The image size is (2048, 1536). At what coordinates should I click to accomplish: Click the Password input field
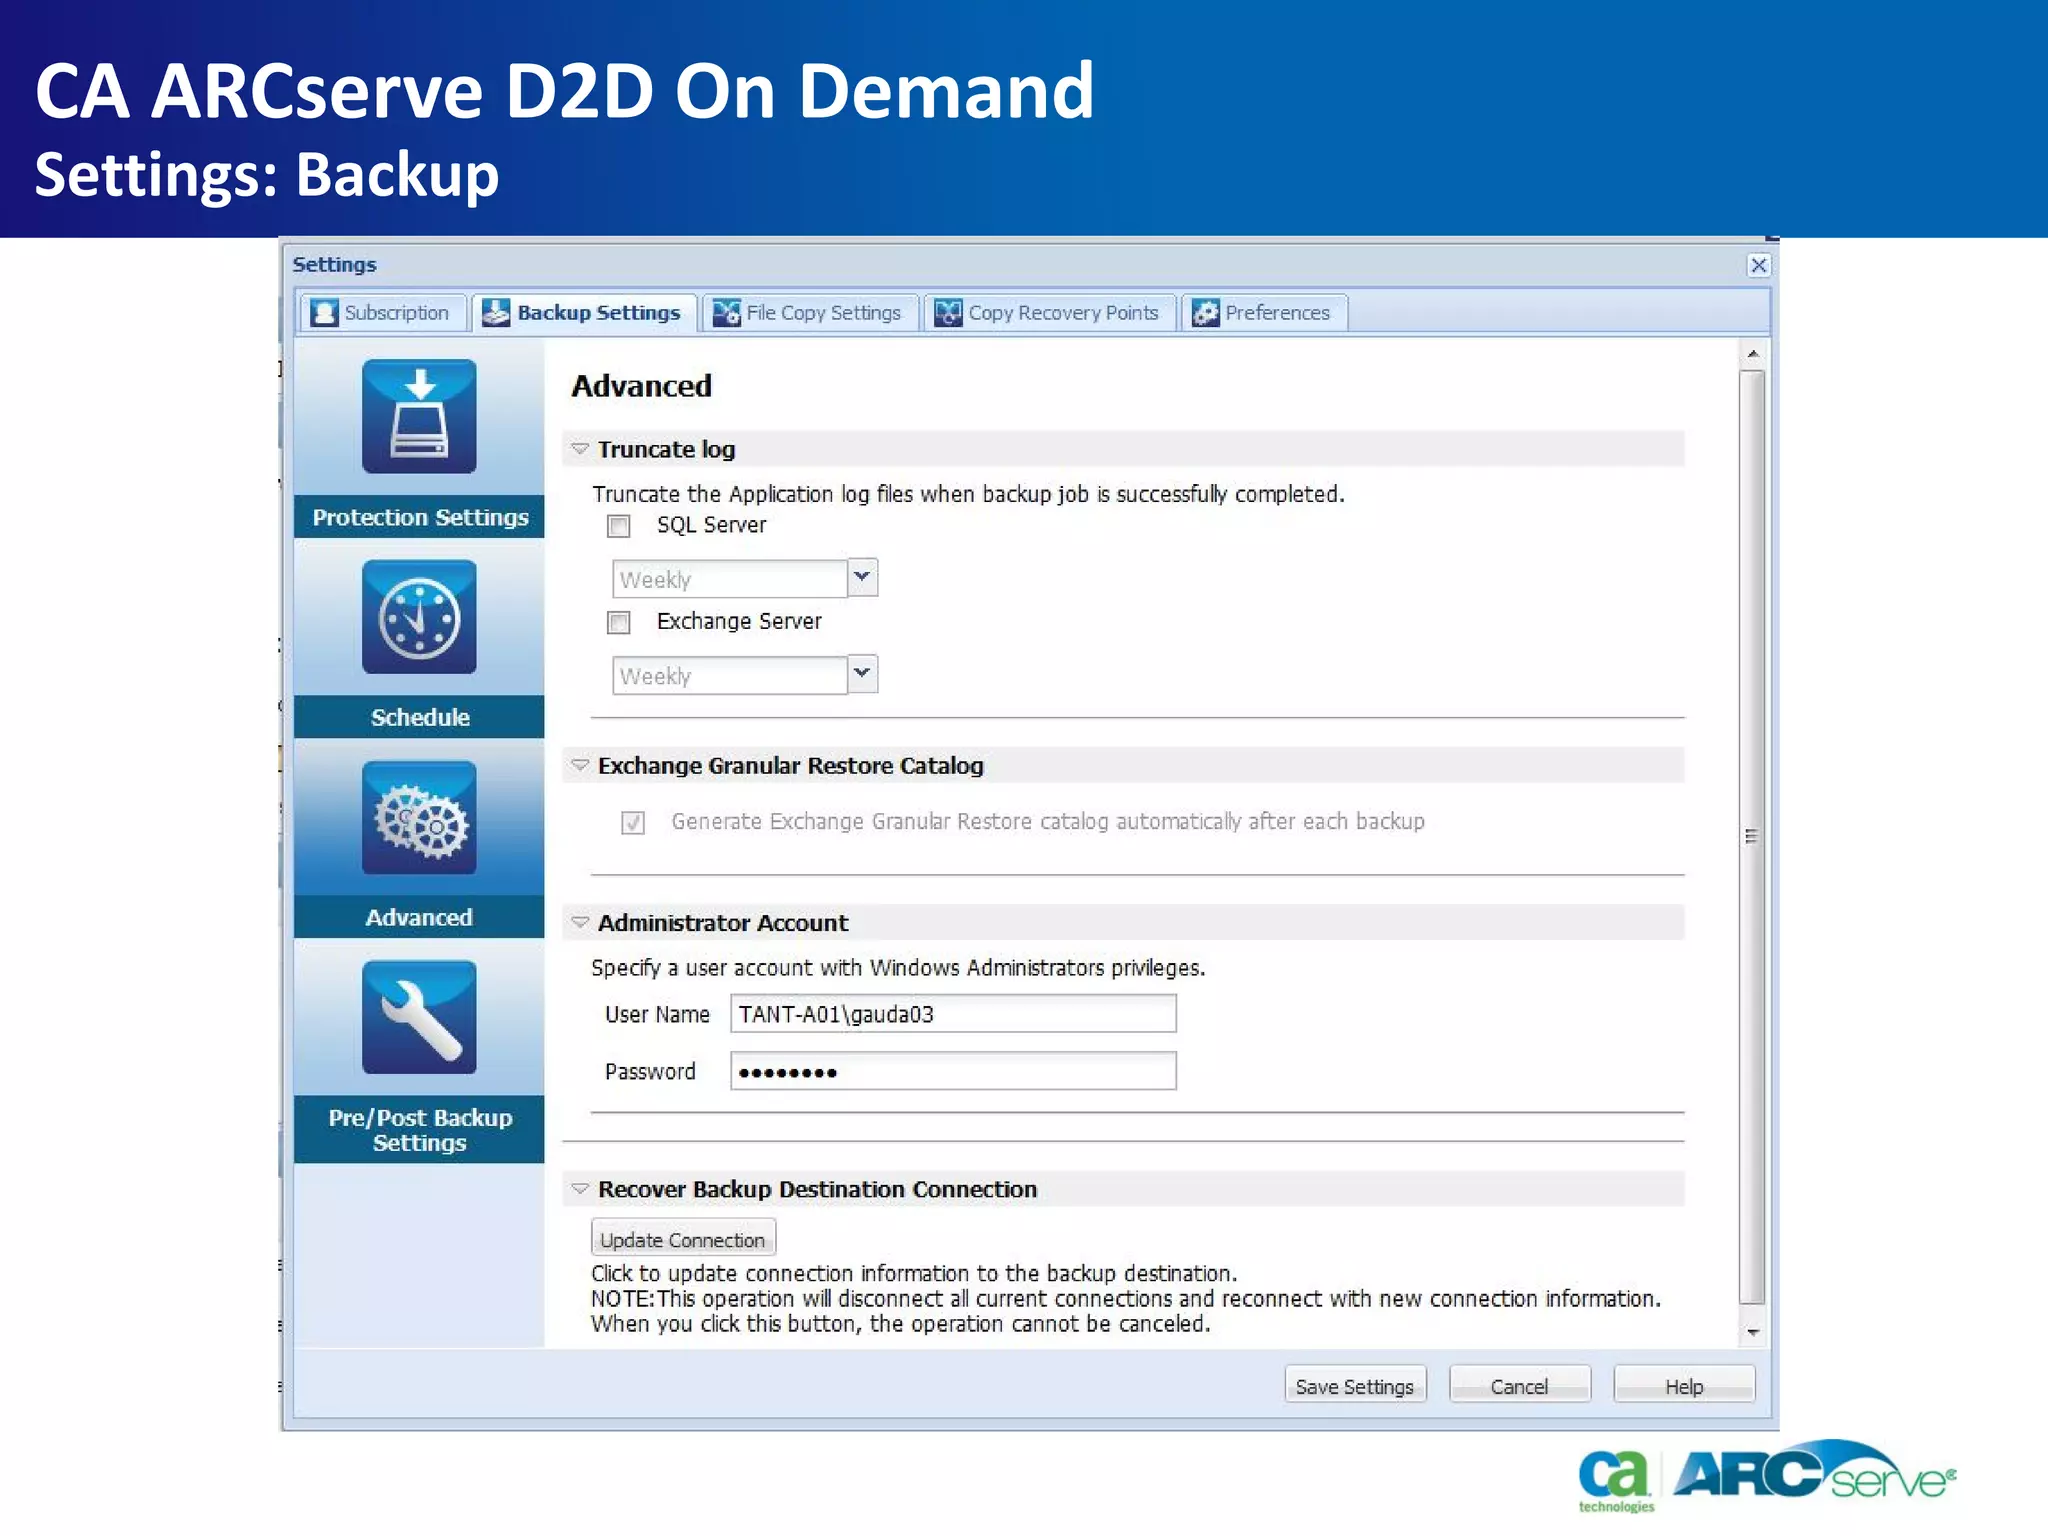953,1071
